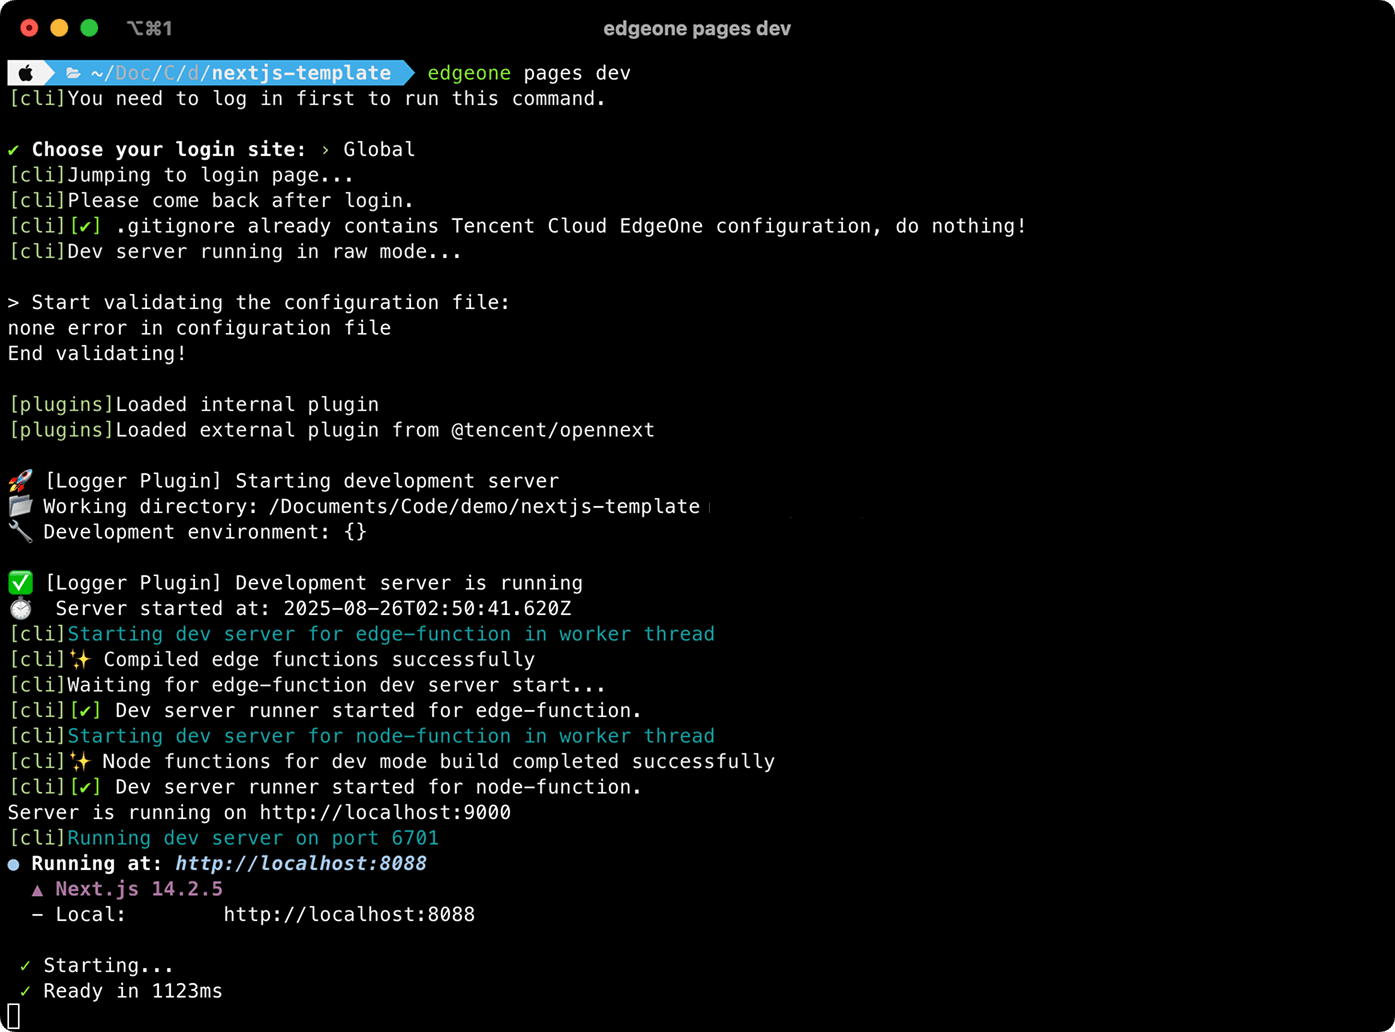This screenshot has height=1032, width=1395.
Task: Click checkmark before 'Starting...' line
Action: pos(25,966)
